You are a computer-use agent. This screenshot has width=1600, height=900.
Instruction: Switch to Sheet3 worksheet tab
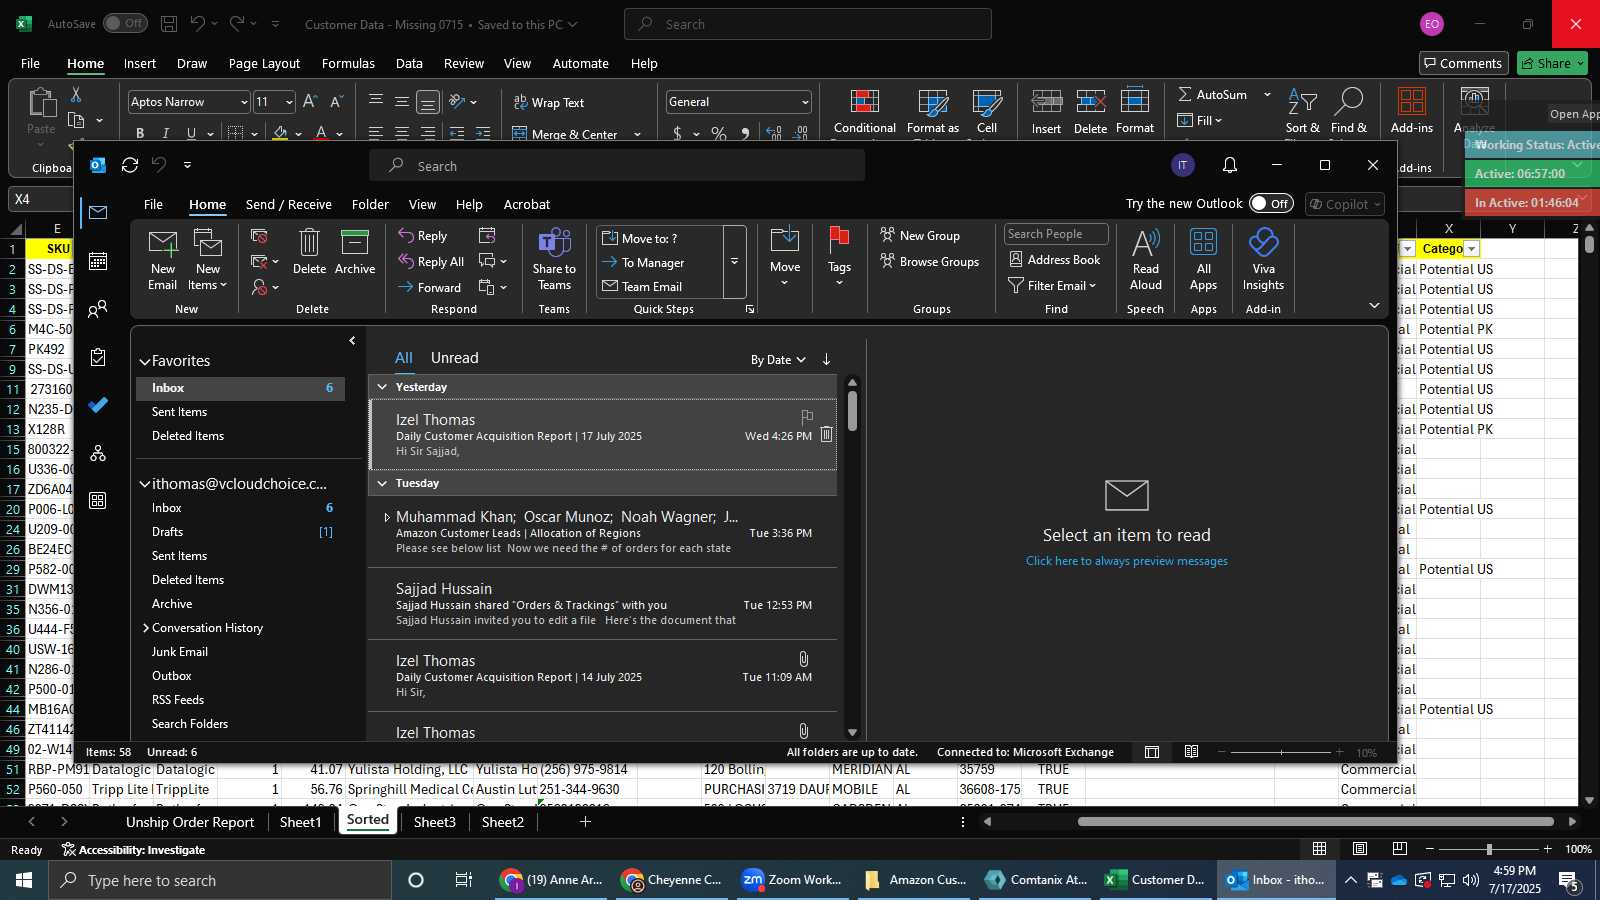coord(435,822)
